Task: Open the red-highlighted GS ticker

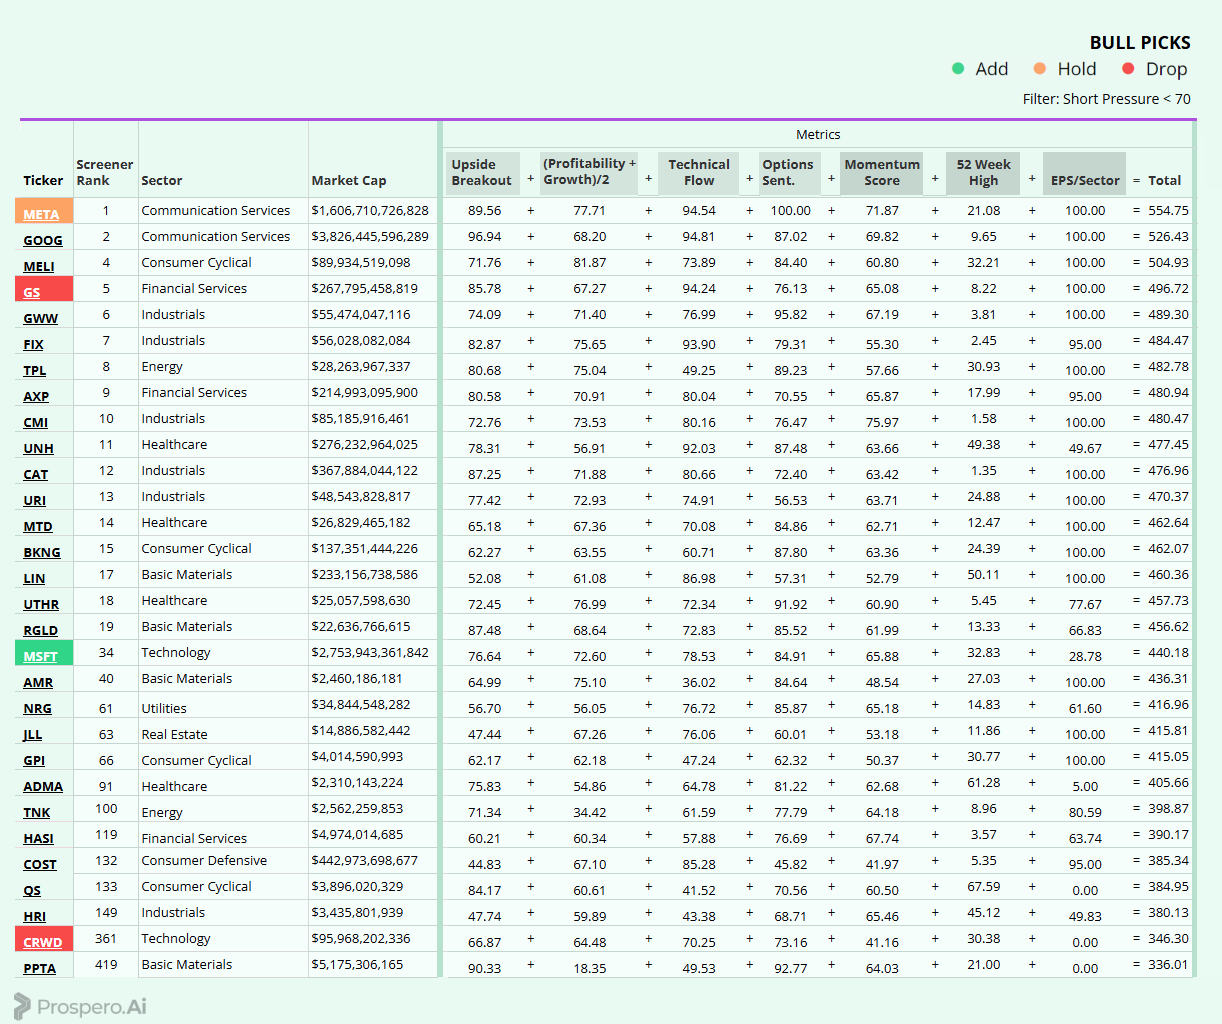Action: pyautogui.click(x=32, y=292)
